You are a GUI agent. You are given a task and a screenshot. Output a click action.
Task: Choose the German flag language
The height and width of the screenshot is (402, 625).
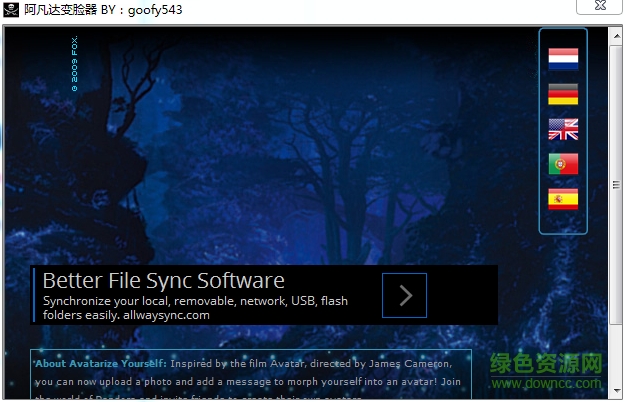coord(563,94)
